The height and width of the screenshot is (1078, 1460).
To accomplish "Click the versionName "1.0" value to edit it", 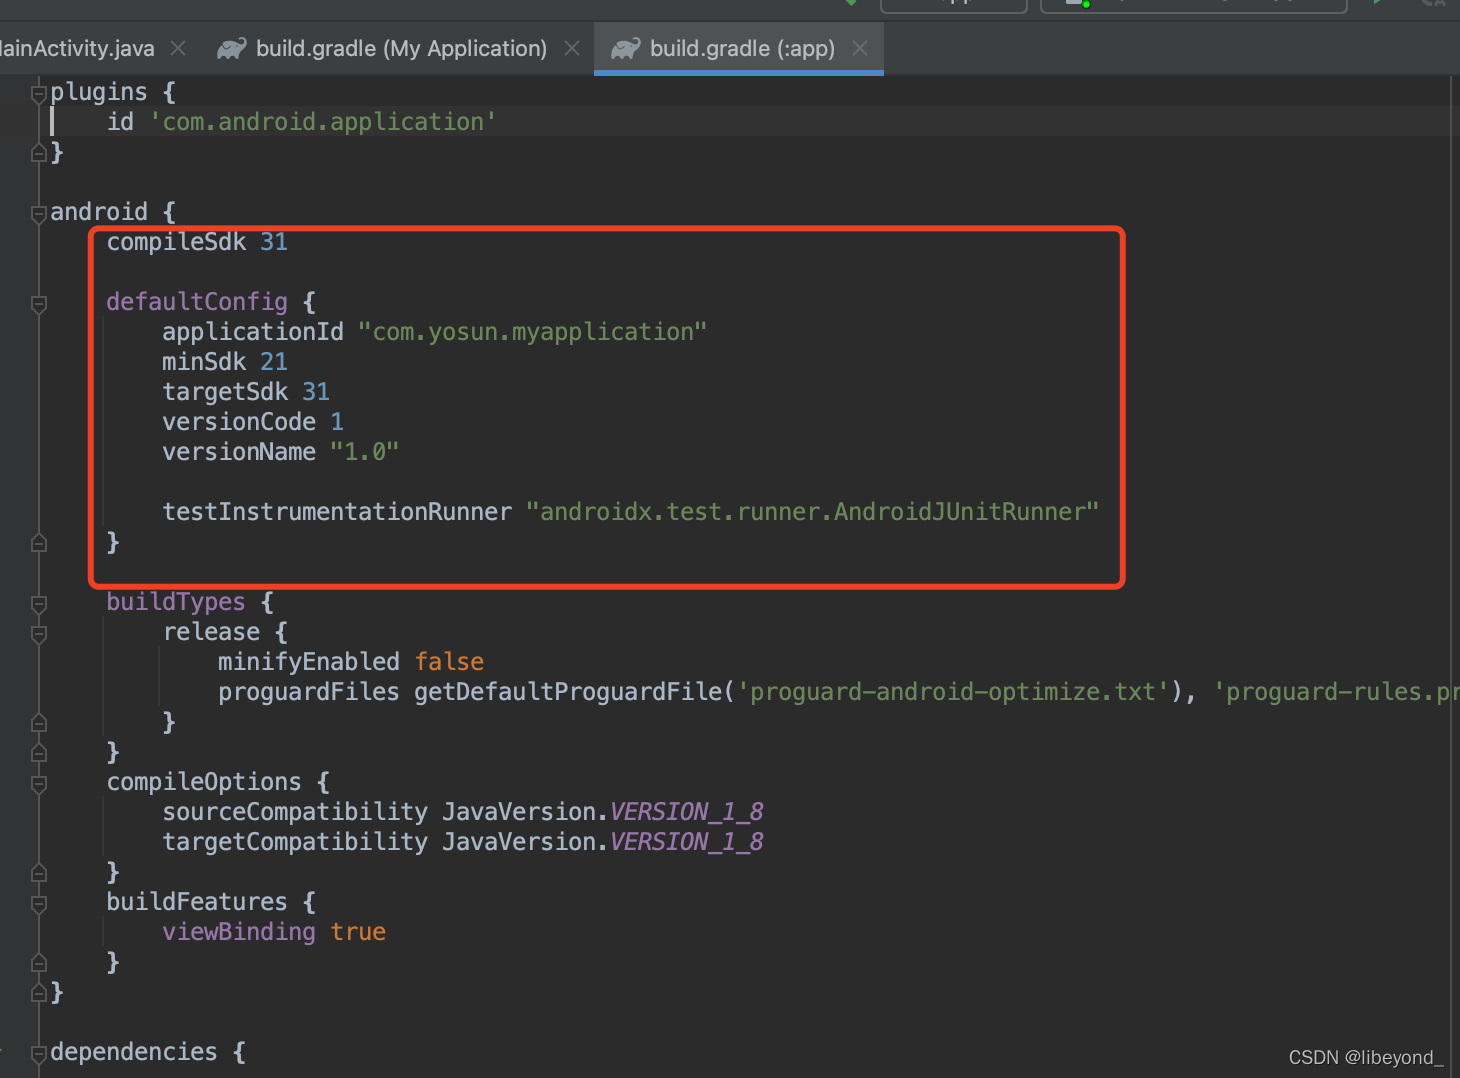I will [x=364, y=451].
